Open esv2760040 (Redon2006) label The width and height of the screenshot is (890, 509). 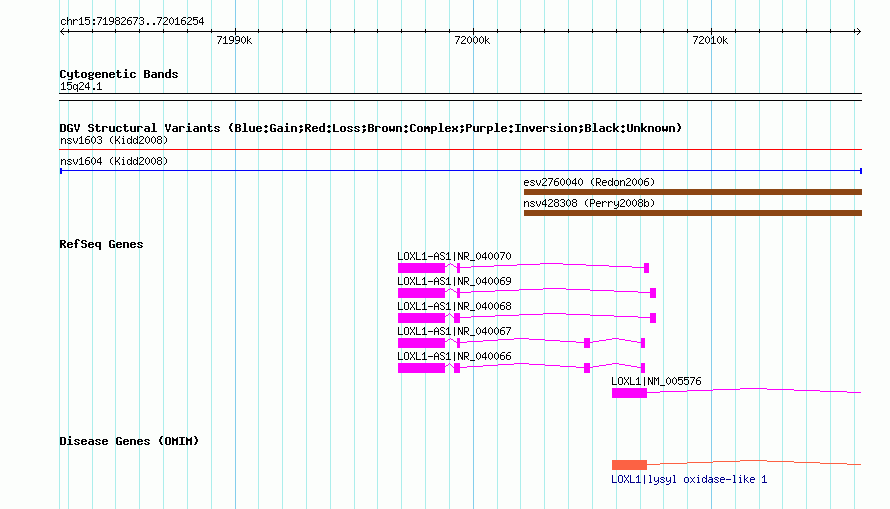click(589, 182)
